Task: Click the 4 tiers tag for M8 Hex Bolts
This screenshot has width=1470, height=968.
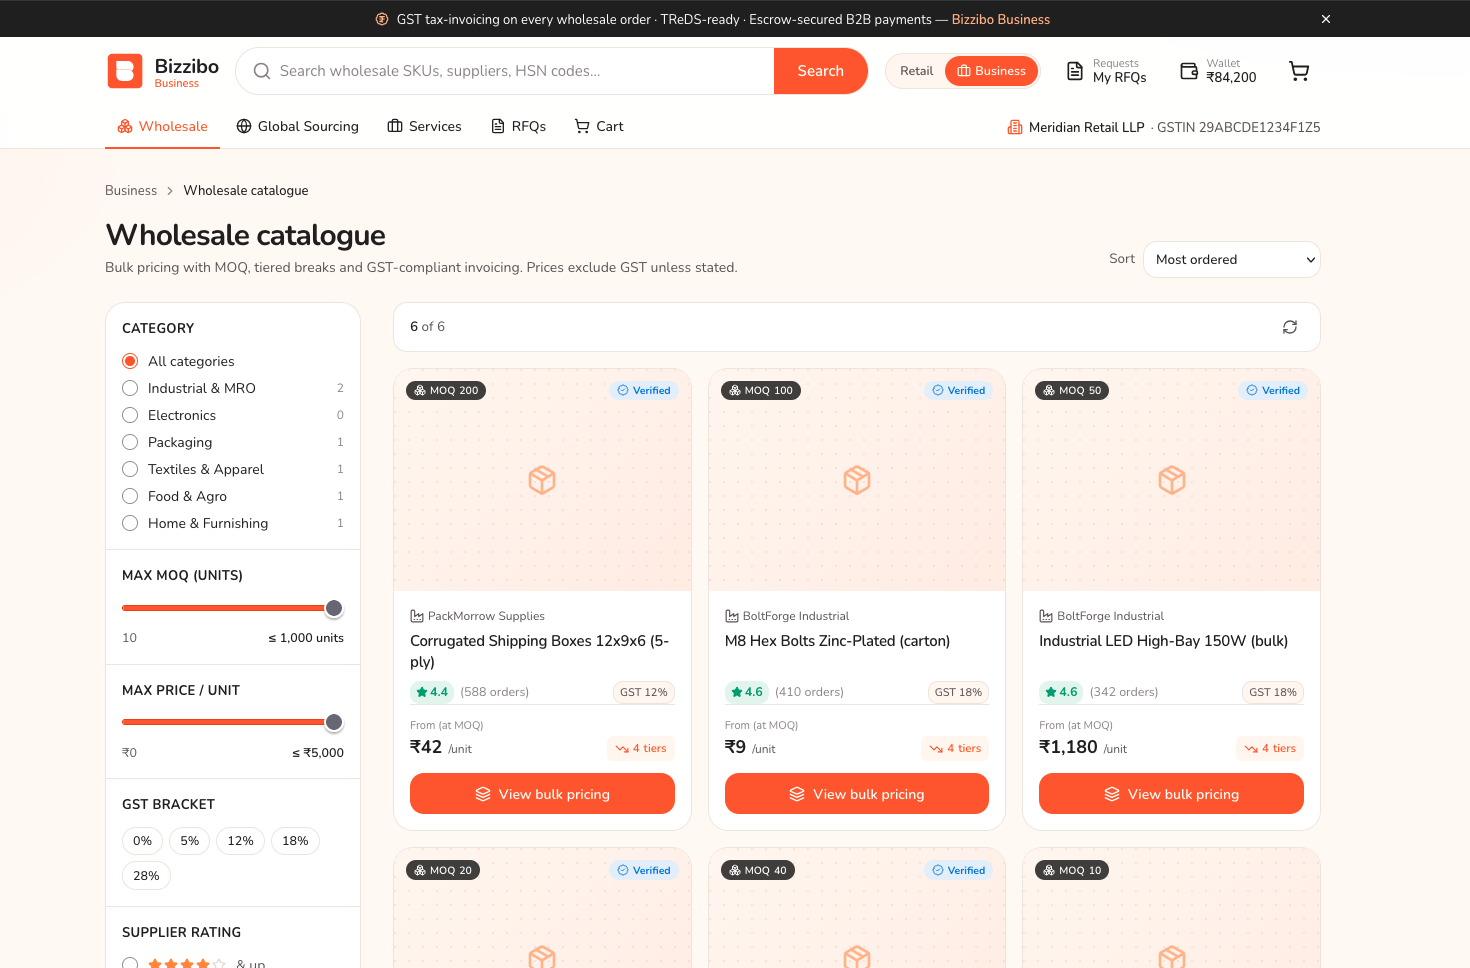Action: coord(955,748)
